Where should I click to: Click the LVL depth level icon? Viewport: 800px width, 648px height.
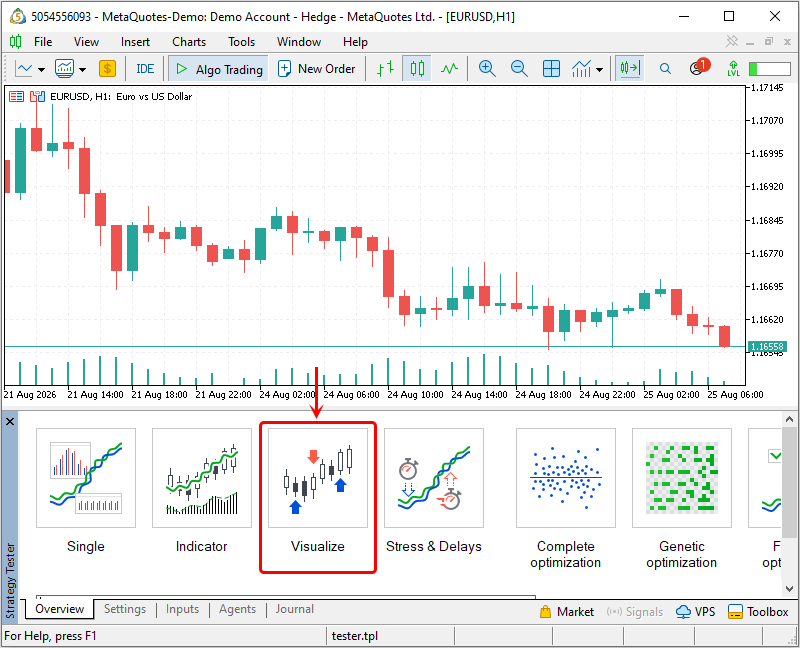733,68
